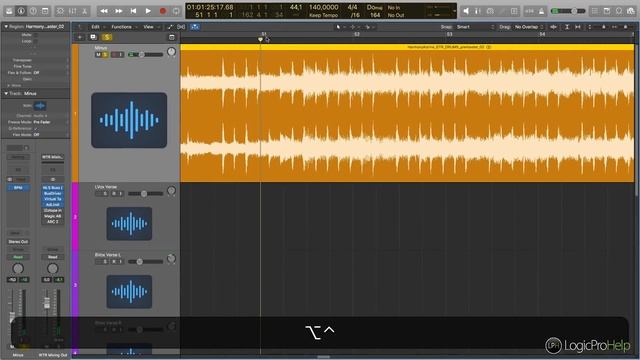
Task: Open the Mixer faders icon
Action: (x=72, y=11)
